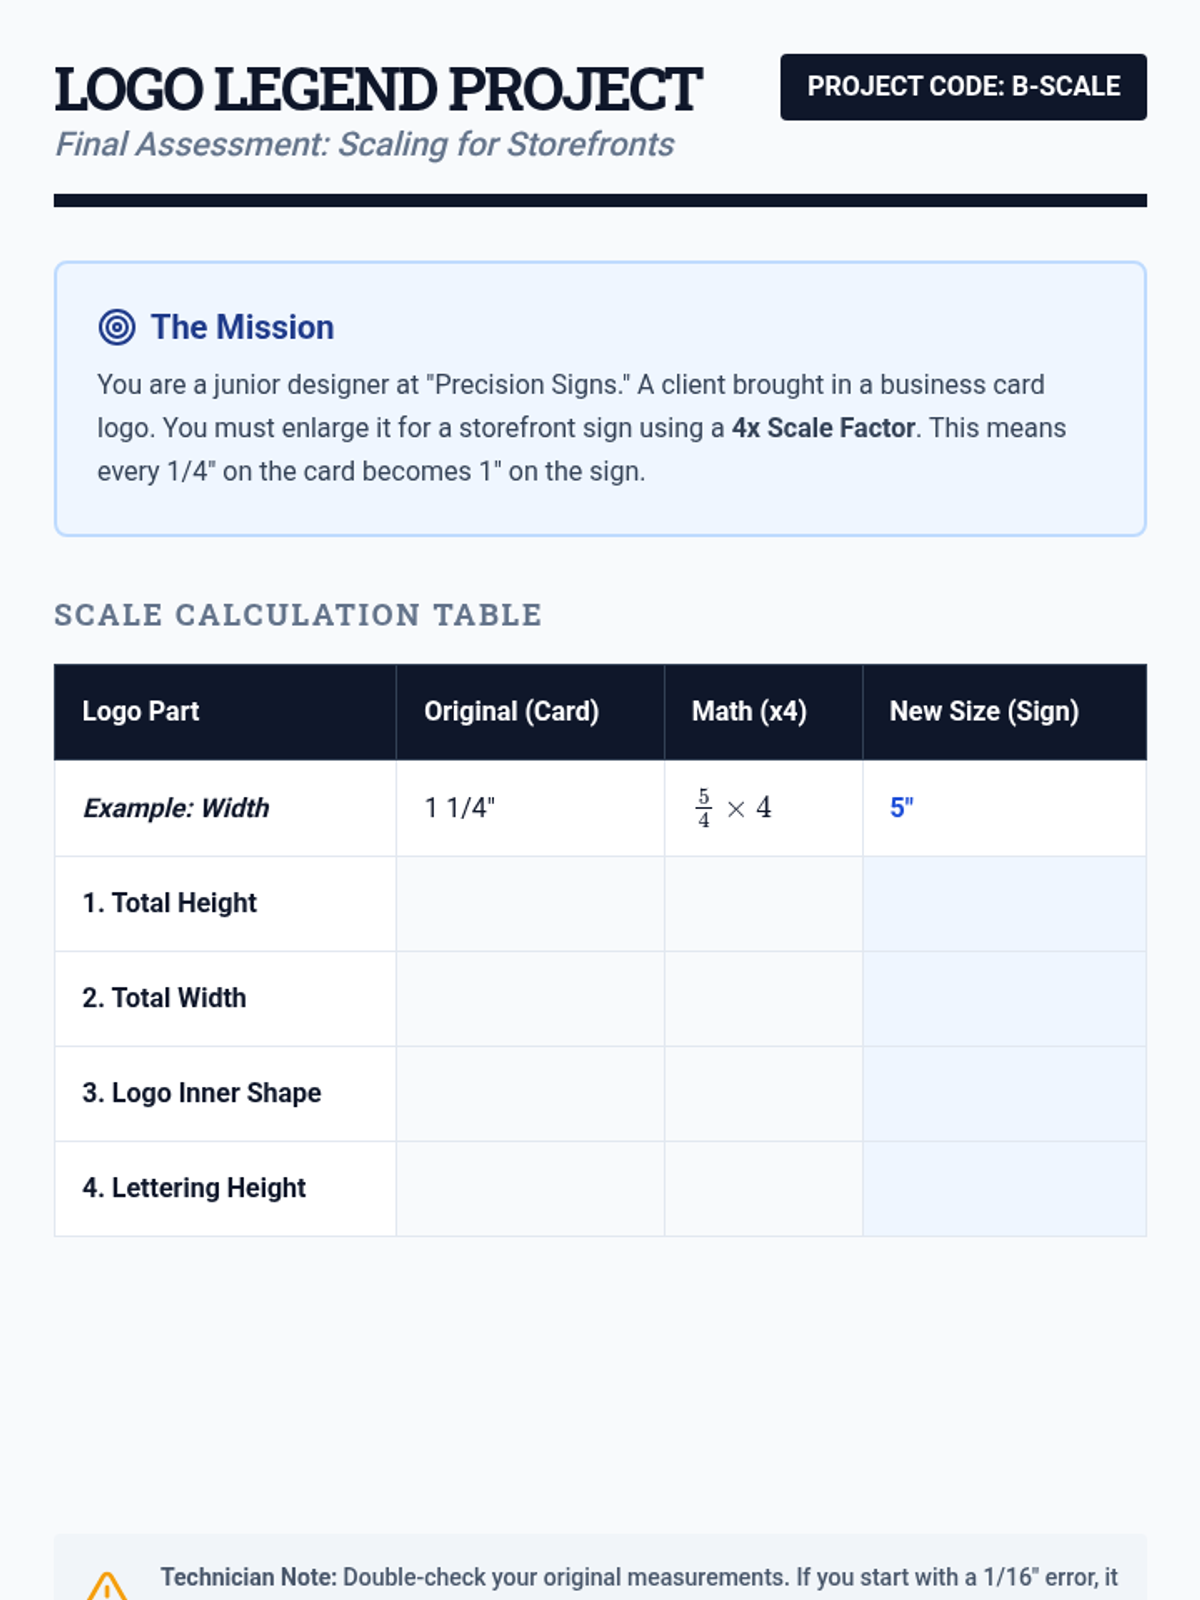This screenshot has width=1200, height=1600.
Task: Select the Total Width original card cell
Action: click(x=530, y=998)
